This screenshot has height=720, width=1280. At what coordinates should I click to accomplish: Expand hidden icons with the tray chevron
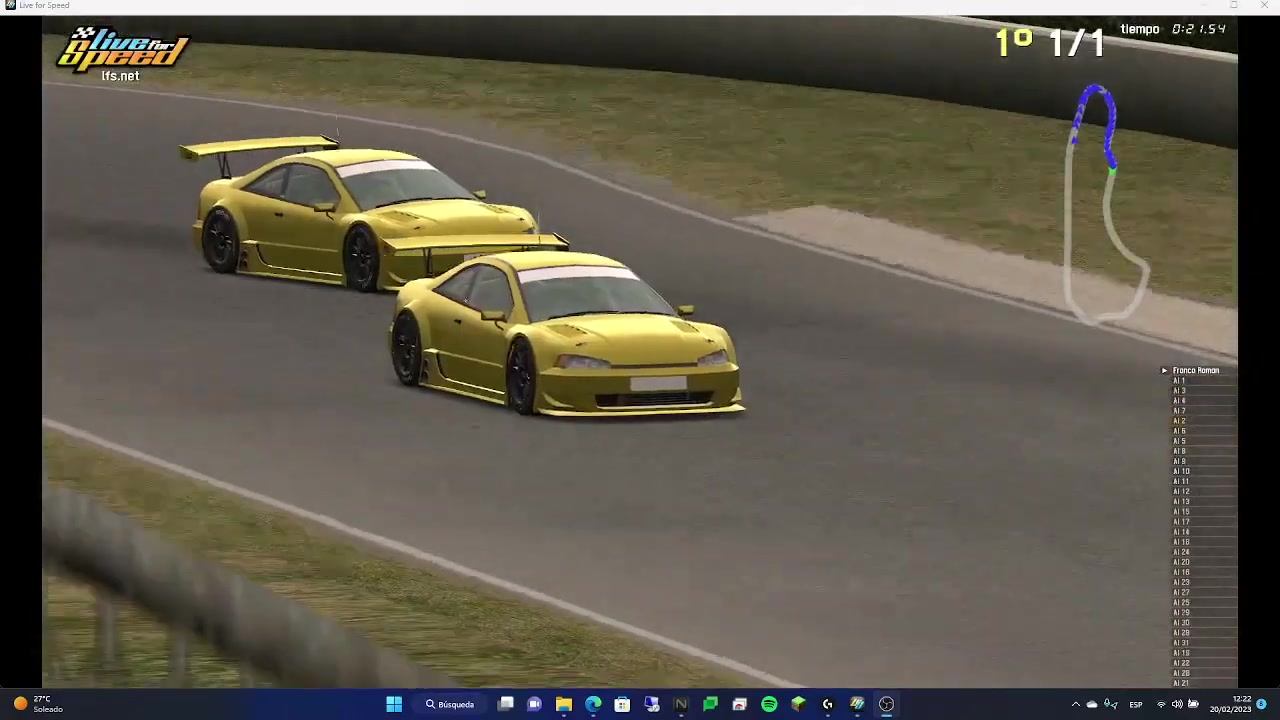coord(1076,704)
